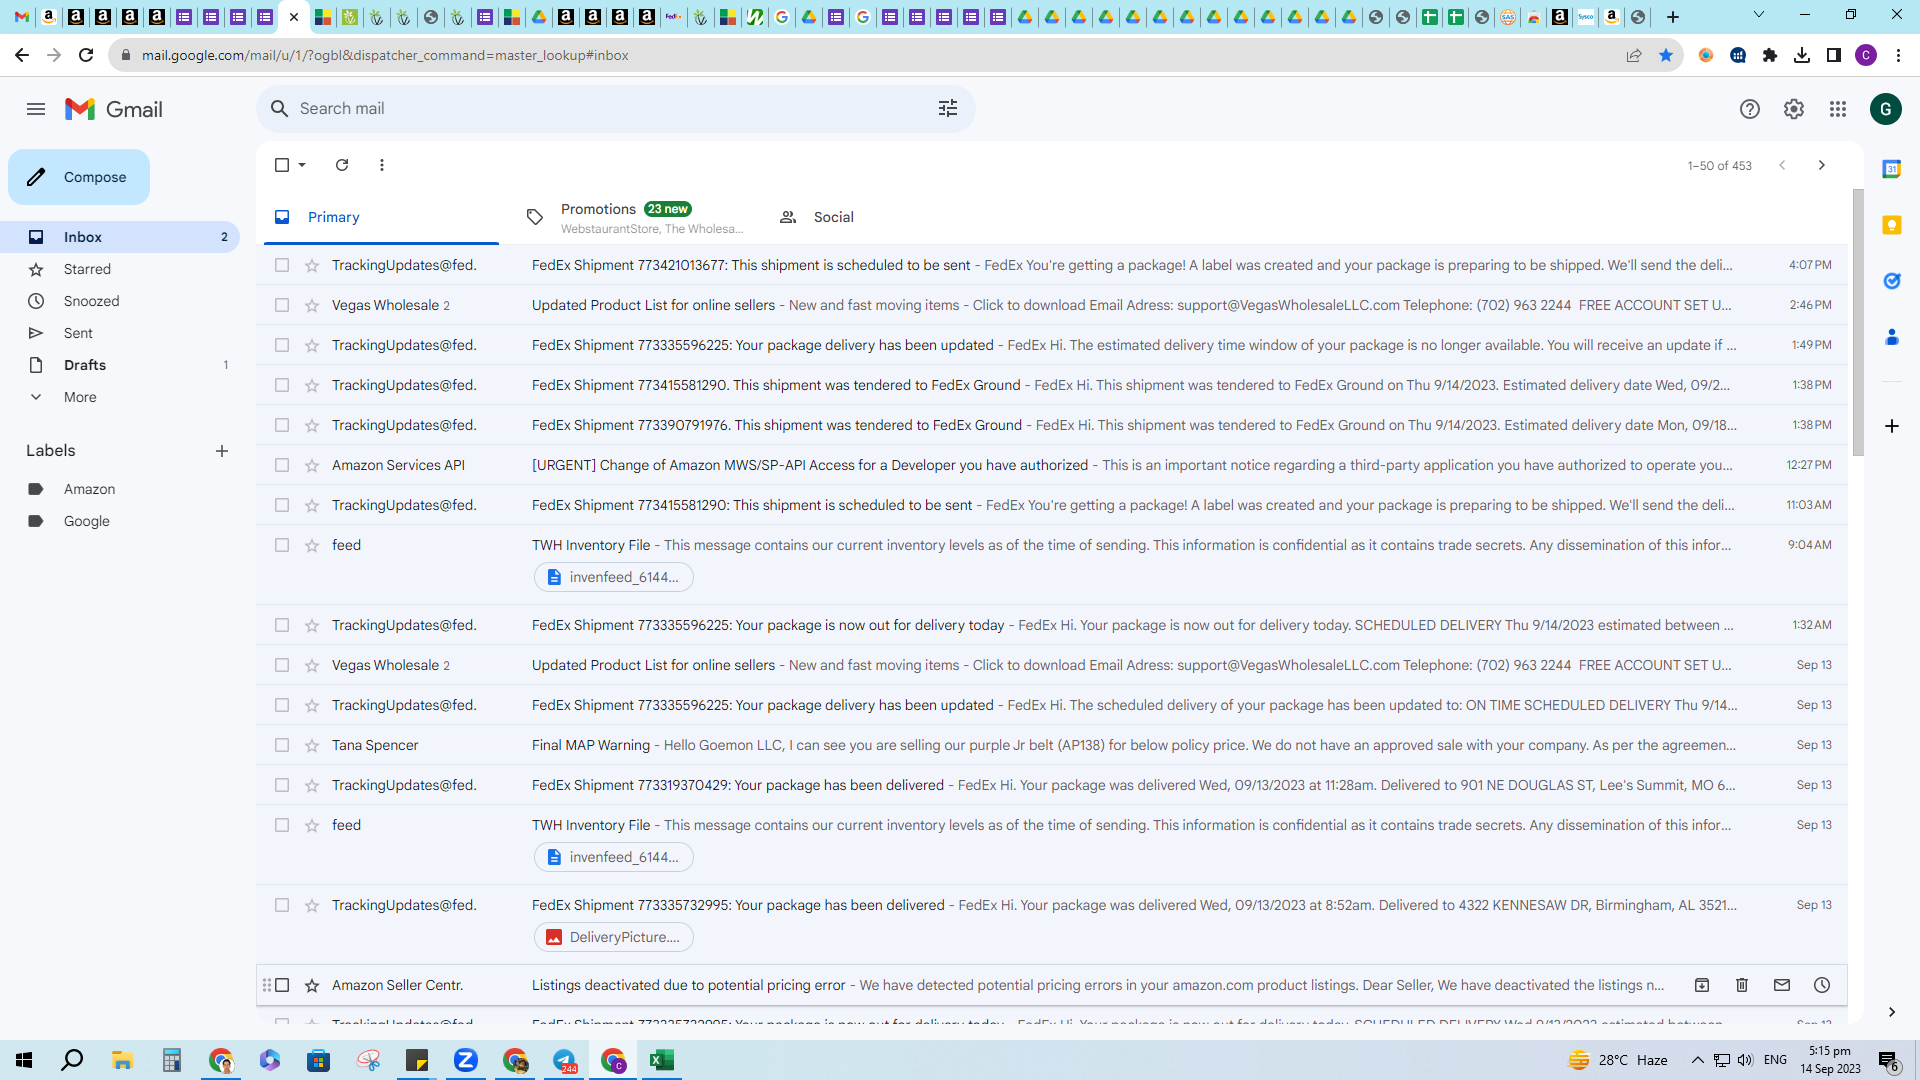The width and height of the screenshot is (1920, 1080).
Task: Open Google Keep side panel icon
Action: (1892, 225)
